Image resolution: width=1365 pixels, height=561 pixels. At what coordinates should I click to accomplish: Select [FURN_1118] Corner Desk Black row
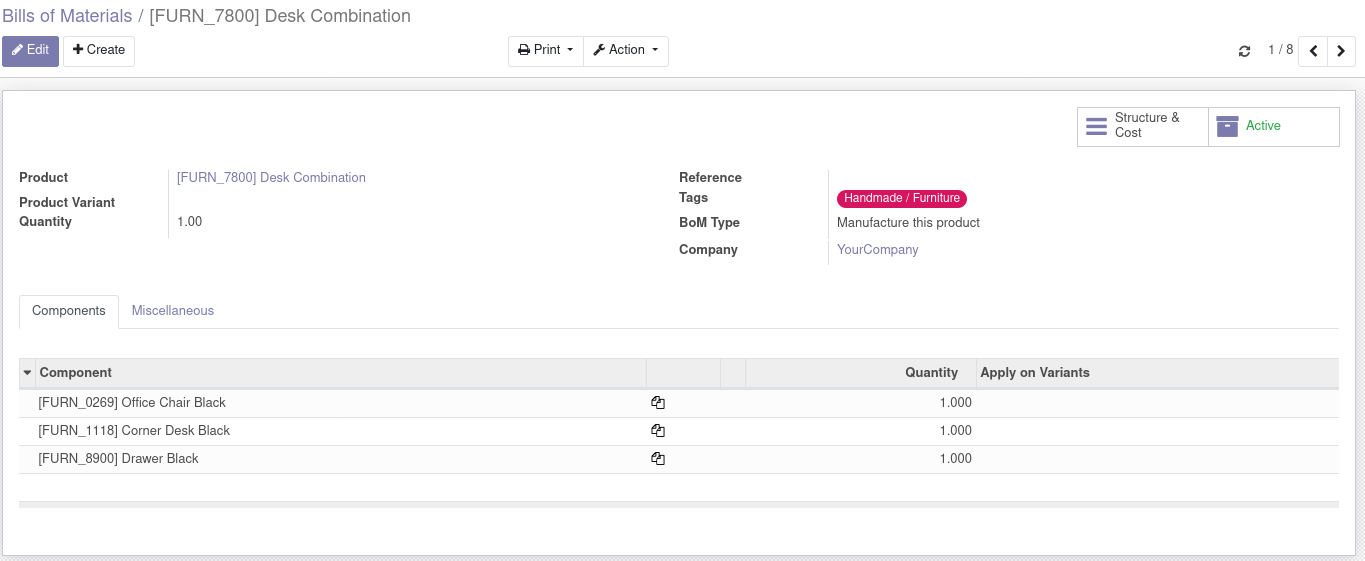pyautogui.click(x=678, y=431)
